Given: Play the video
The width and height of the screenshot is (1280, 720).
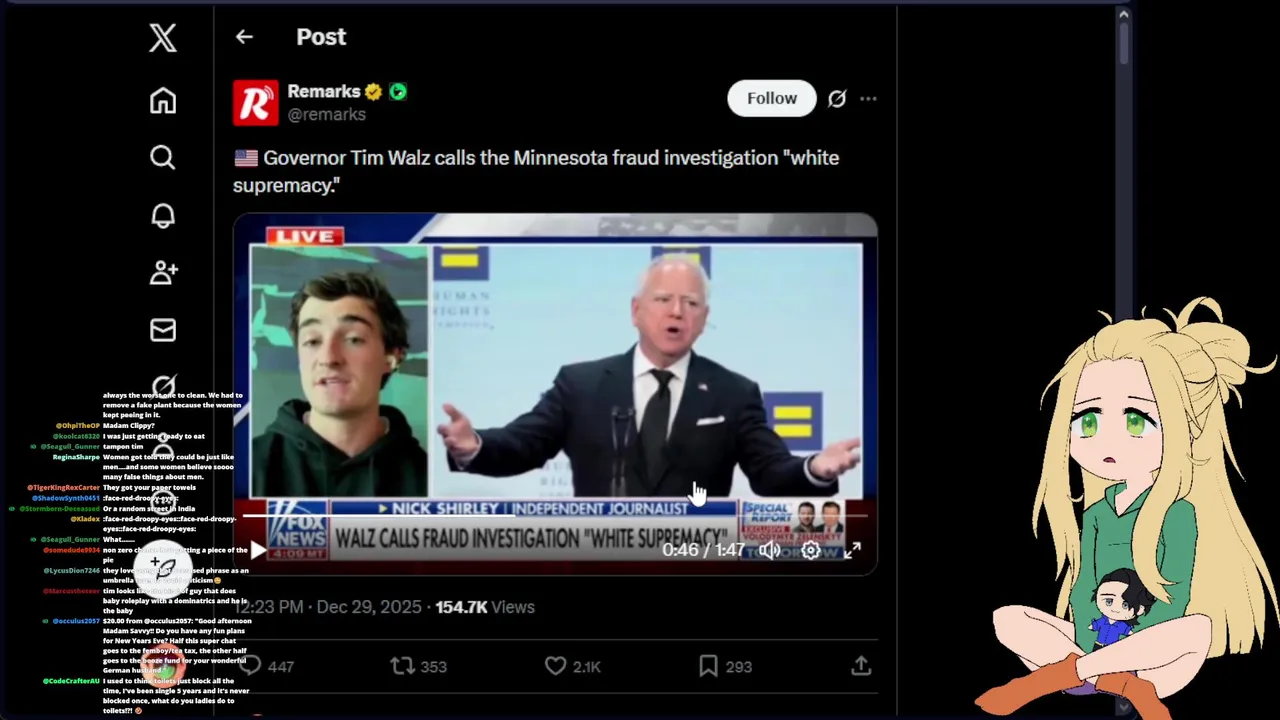Looking at the screenshot, I should pos(258,550).
